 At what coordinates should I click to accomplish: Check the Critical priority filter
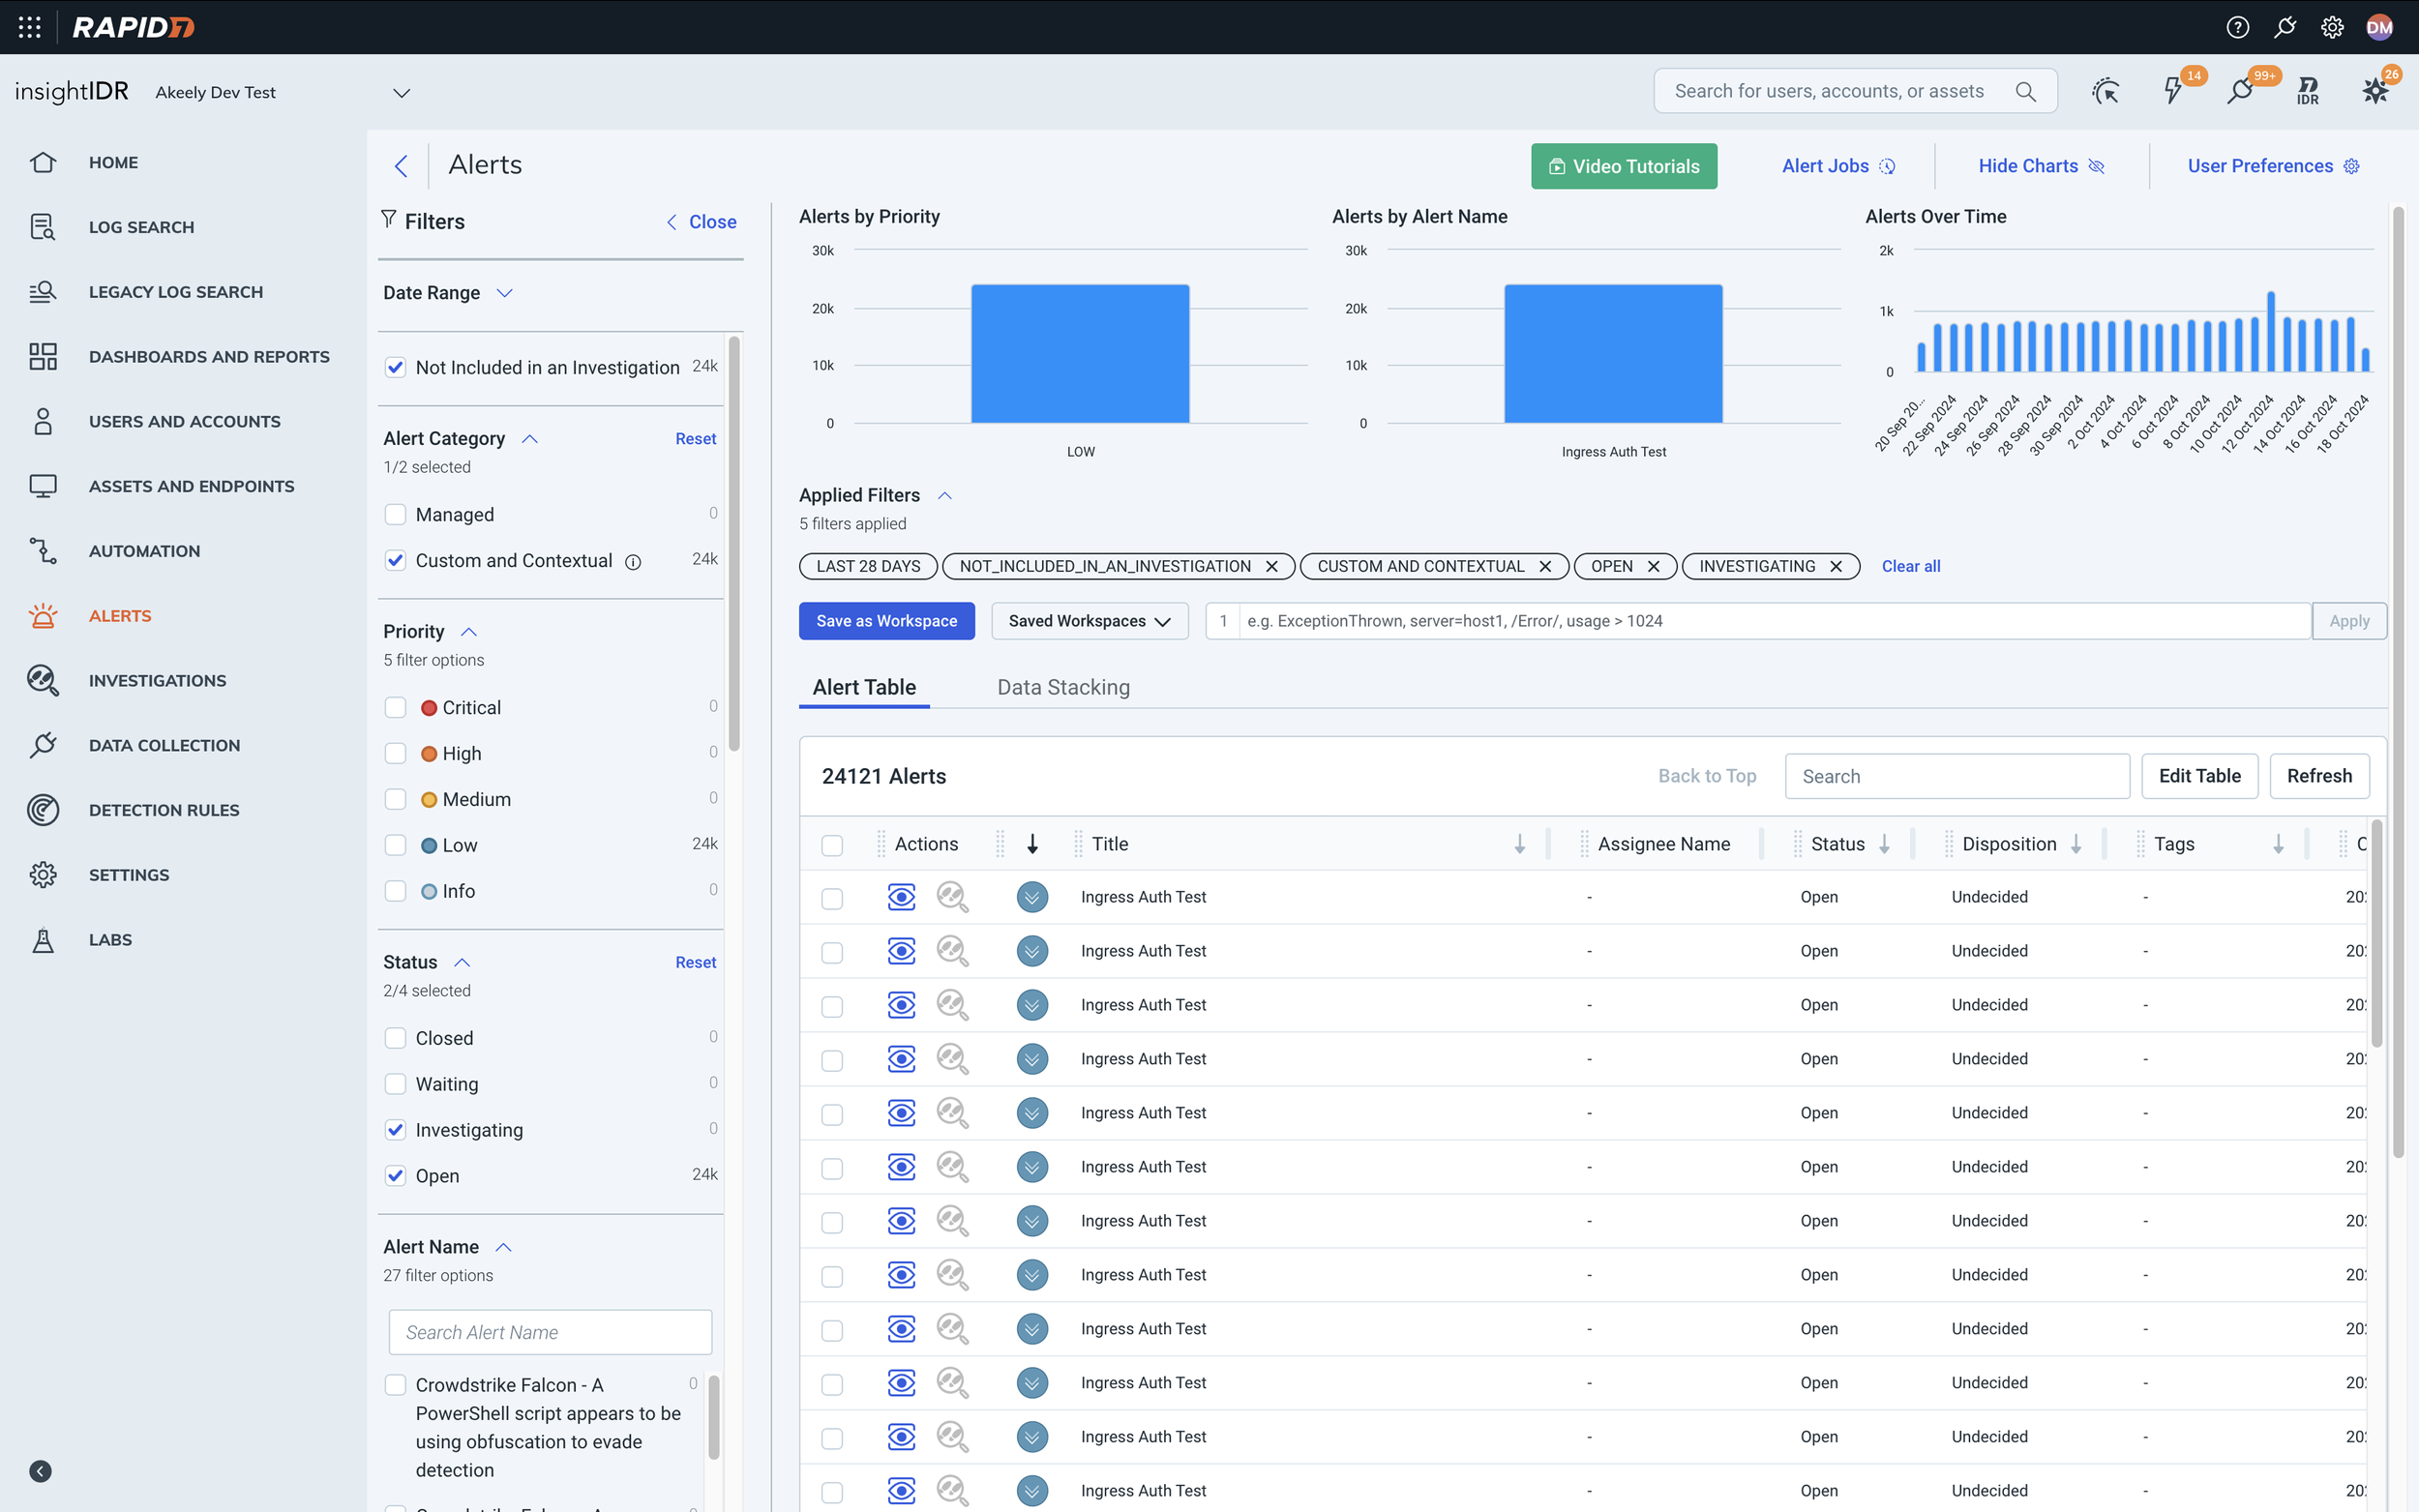tap(395, 707)
